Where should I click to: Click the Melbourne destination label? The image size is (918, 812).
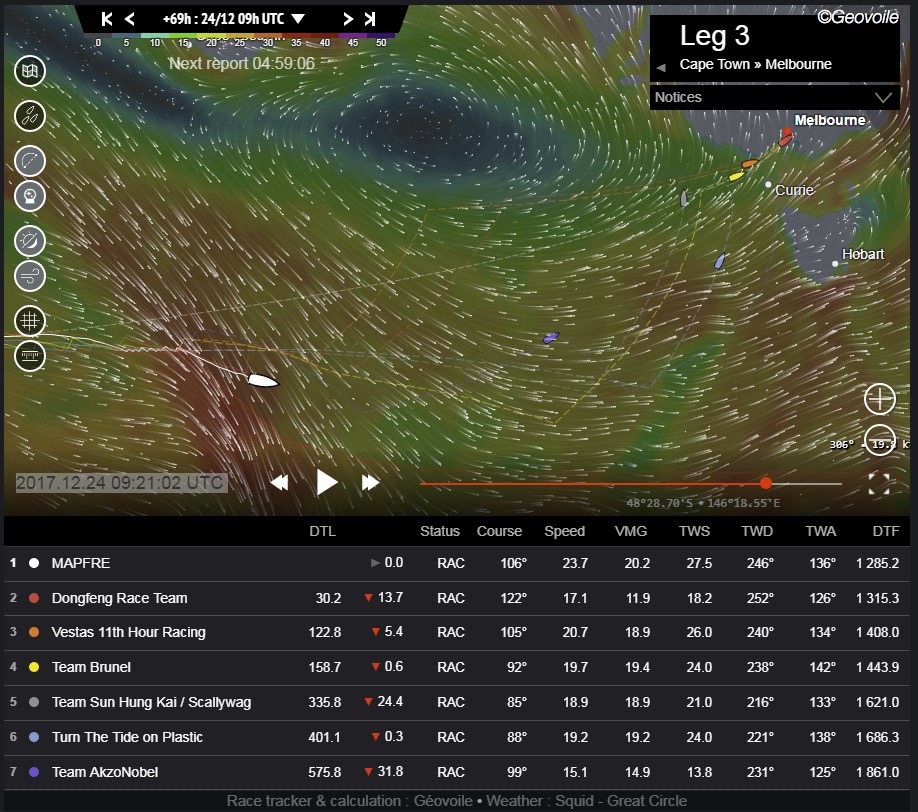[x=830, y=120]
